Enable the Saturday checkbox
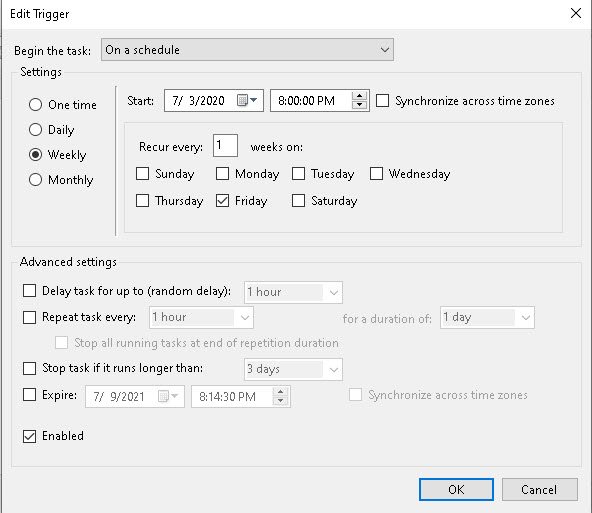Image resolution: width=592 pixels, height=513 pixels. click(x=298, y=200)
